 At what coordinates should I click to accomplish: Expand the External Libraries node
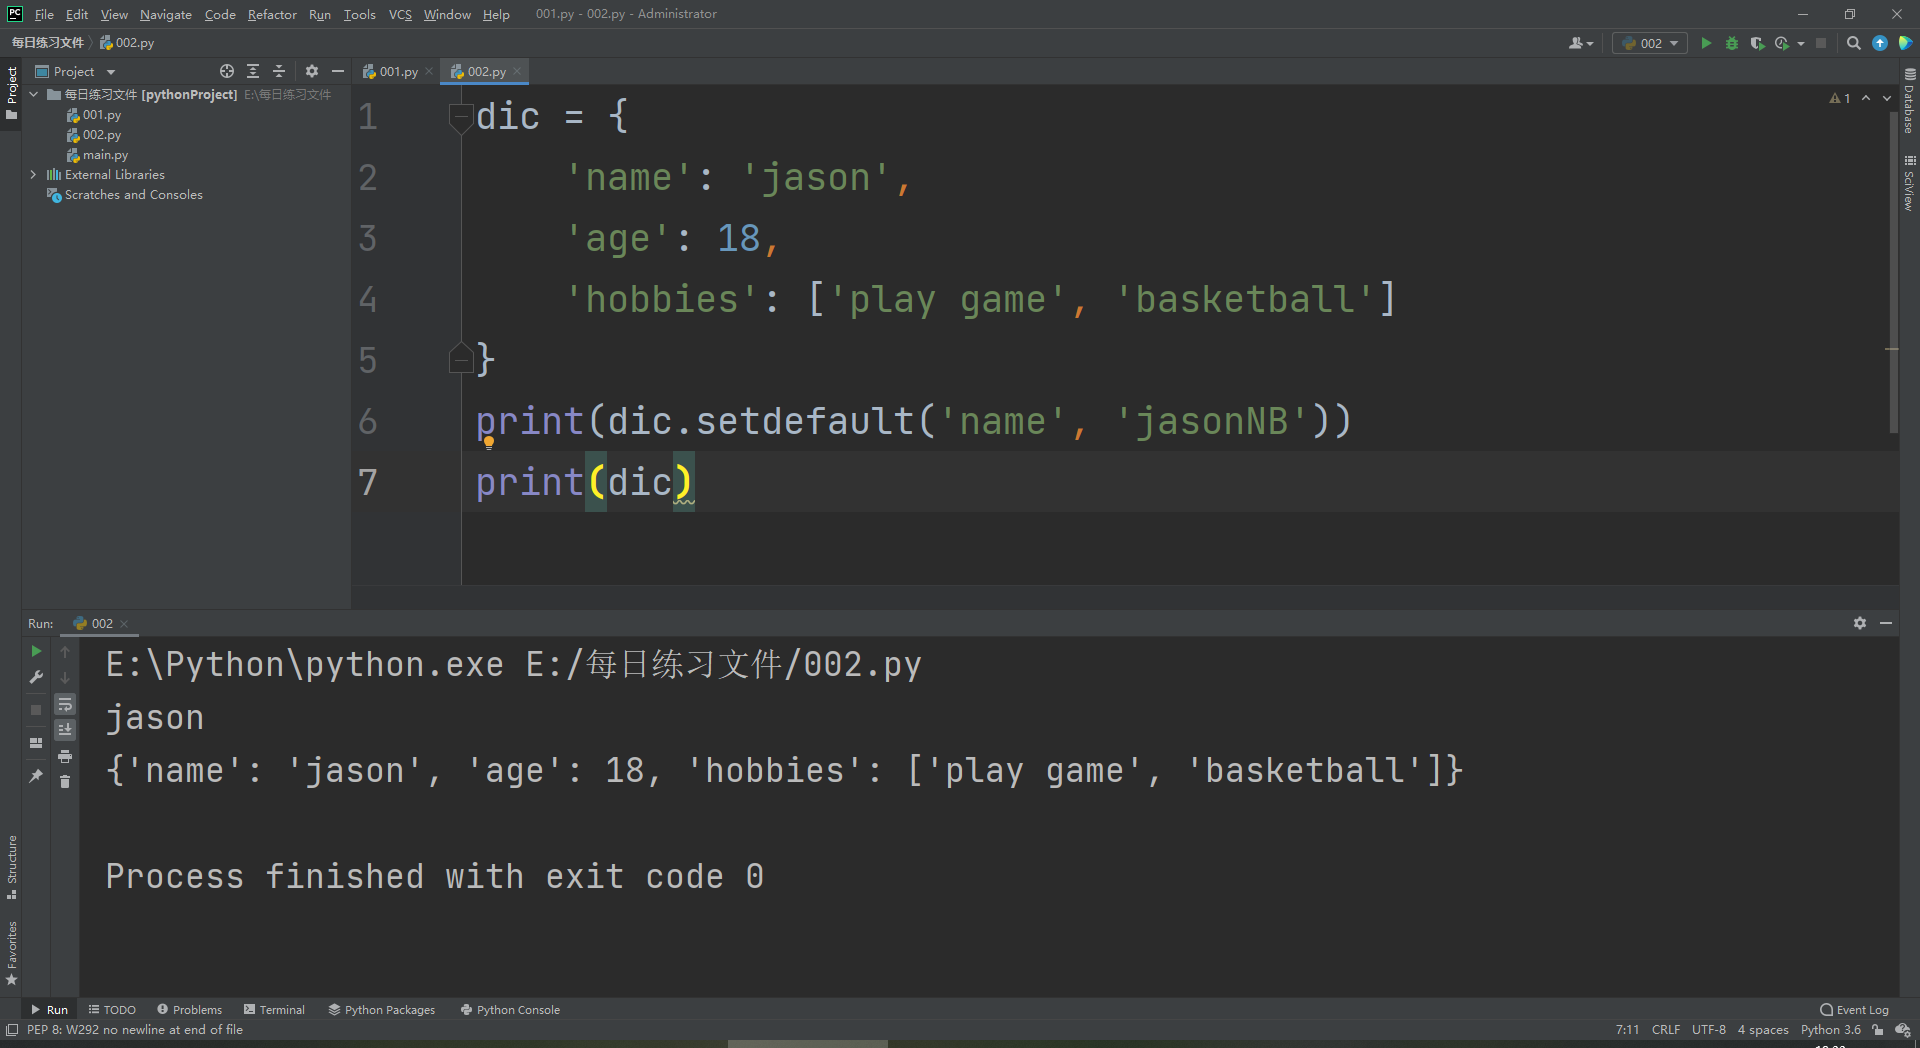[x=34, y=174]
